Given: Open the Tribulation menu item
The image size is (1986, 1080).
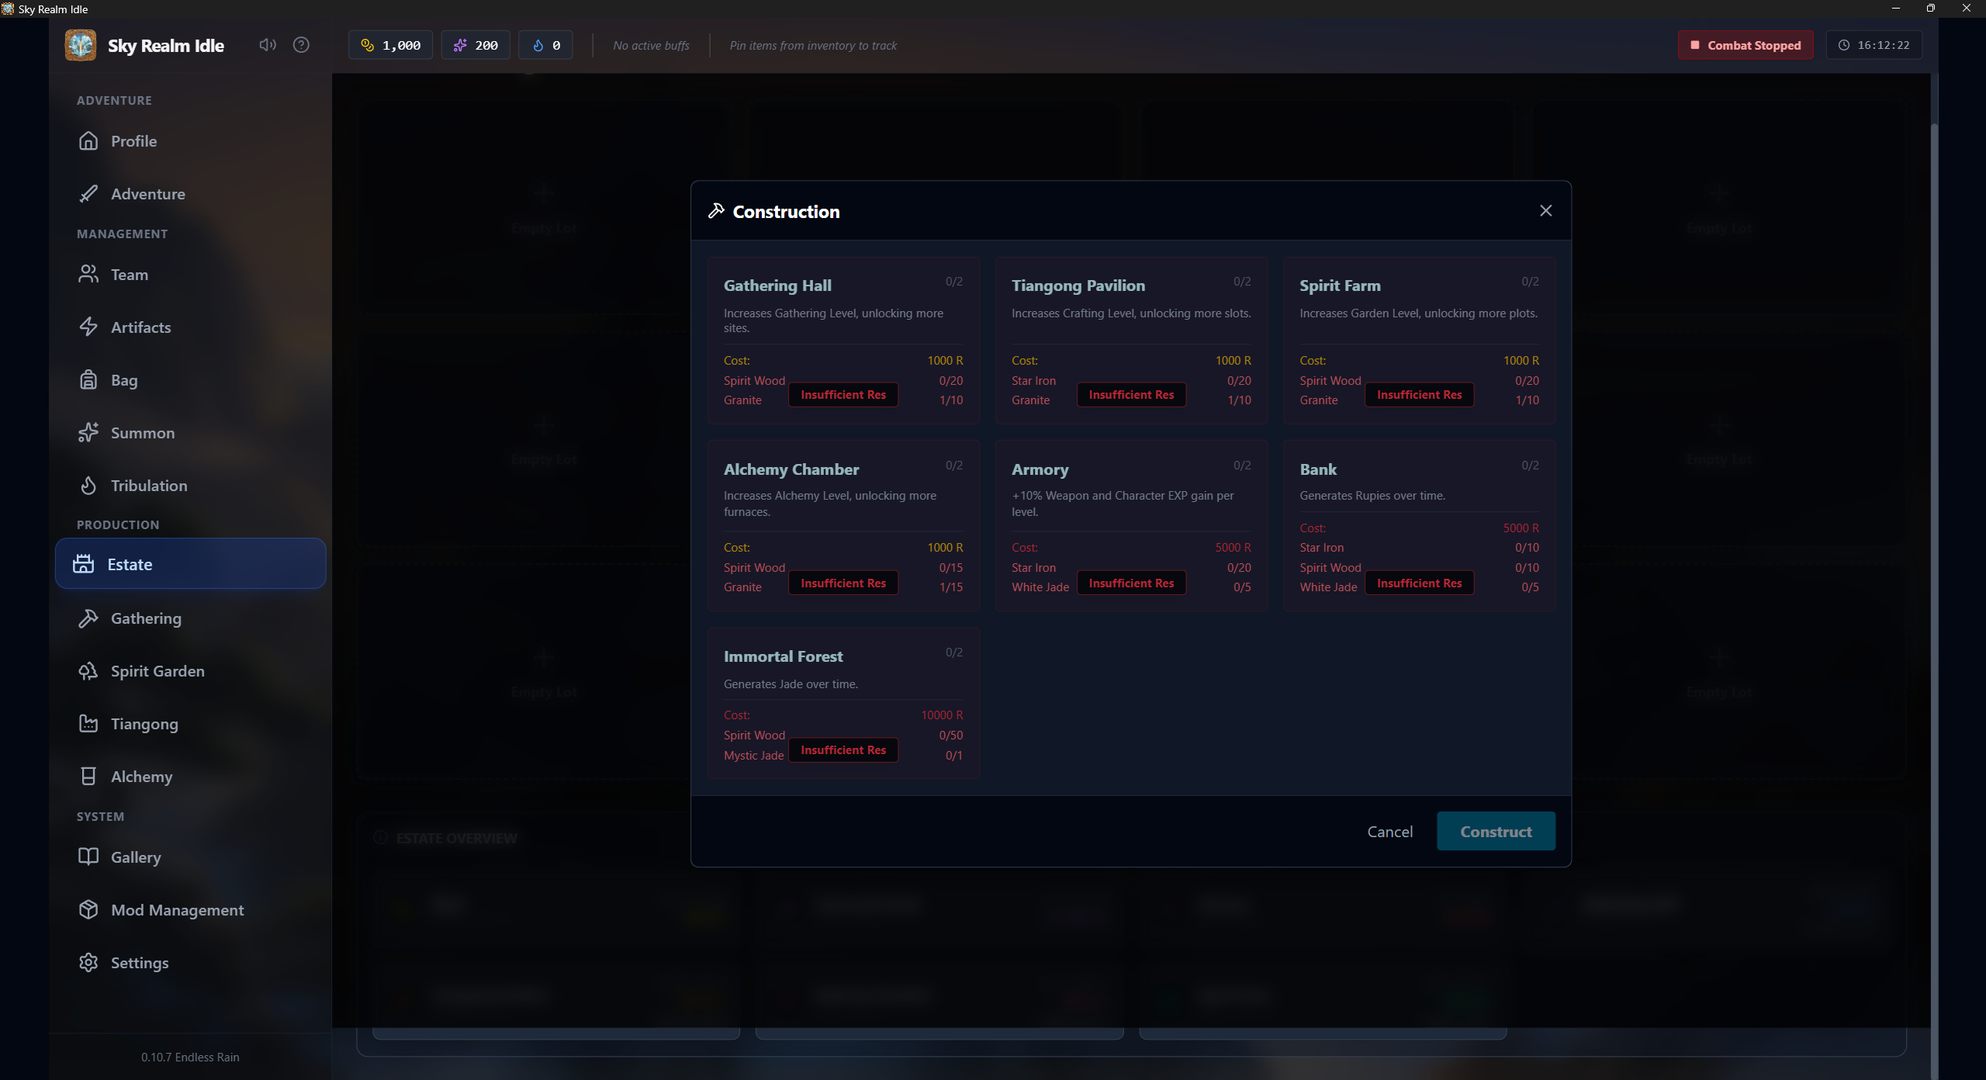Looking at the screenshot, I should pos(148,486).
